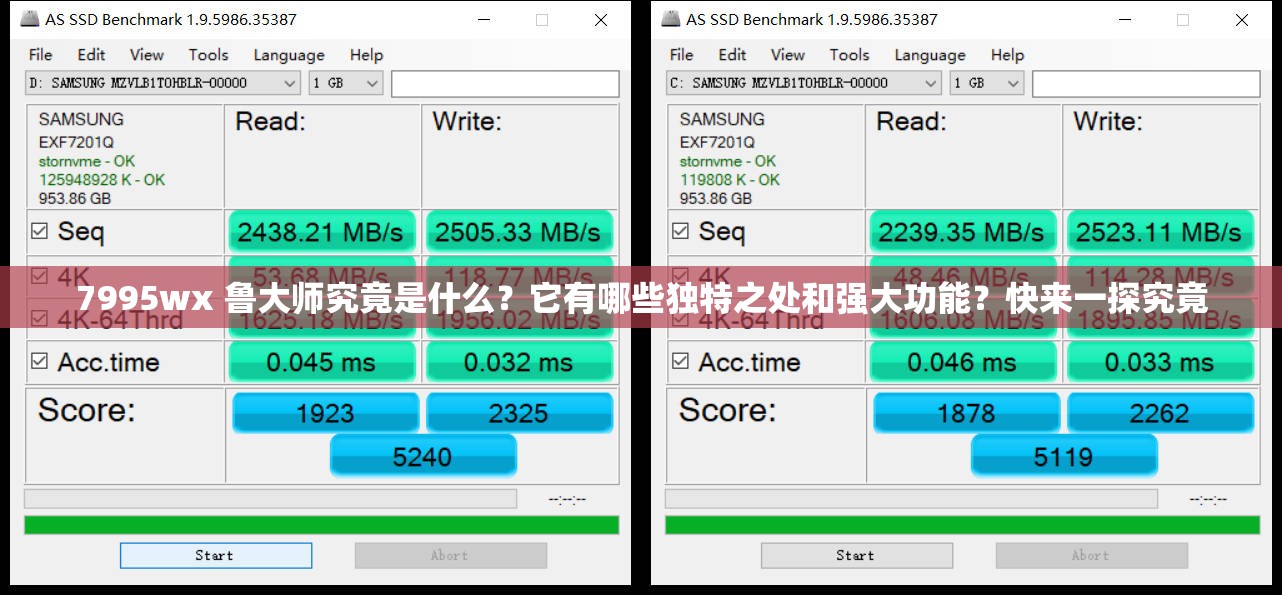Click Start button in left window

(x=216, y=555)
